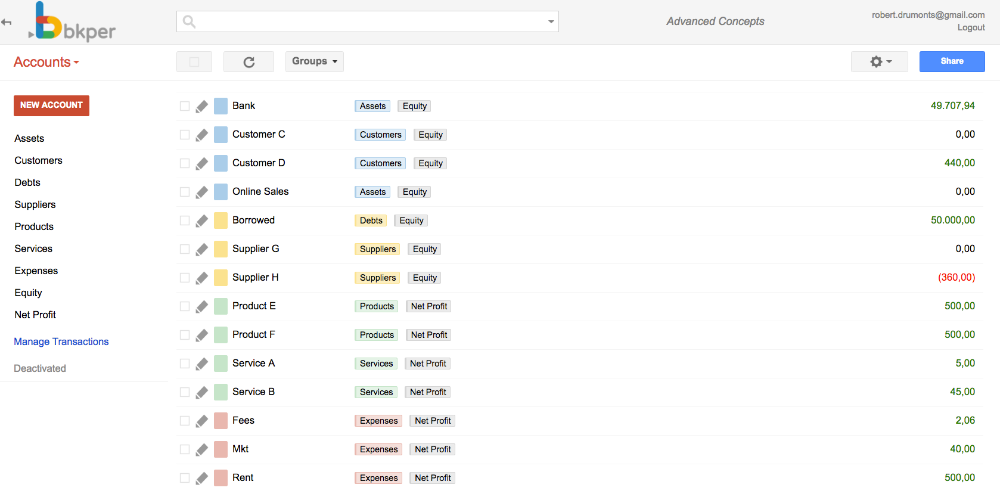Choose Suppliers group in sidebar

35,205
